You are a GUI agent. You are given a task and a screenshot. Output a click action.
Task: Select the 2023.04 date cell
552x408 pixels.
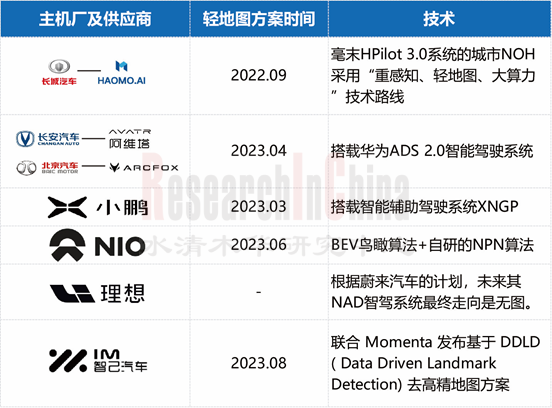click(259, 151)
